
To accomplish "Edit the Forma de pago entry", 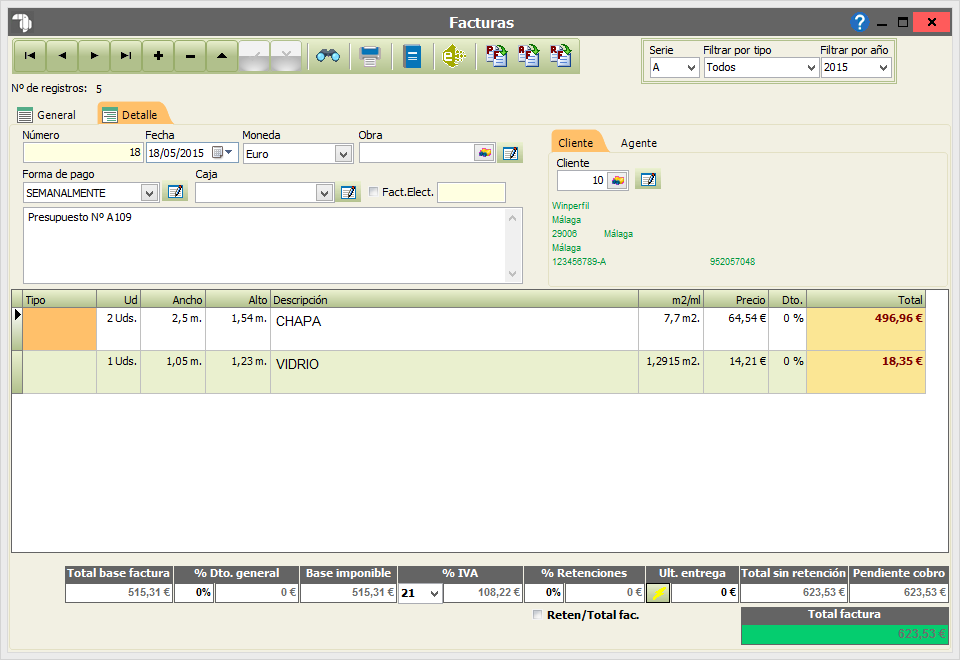I will click(x=175, y=192).
